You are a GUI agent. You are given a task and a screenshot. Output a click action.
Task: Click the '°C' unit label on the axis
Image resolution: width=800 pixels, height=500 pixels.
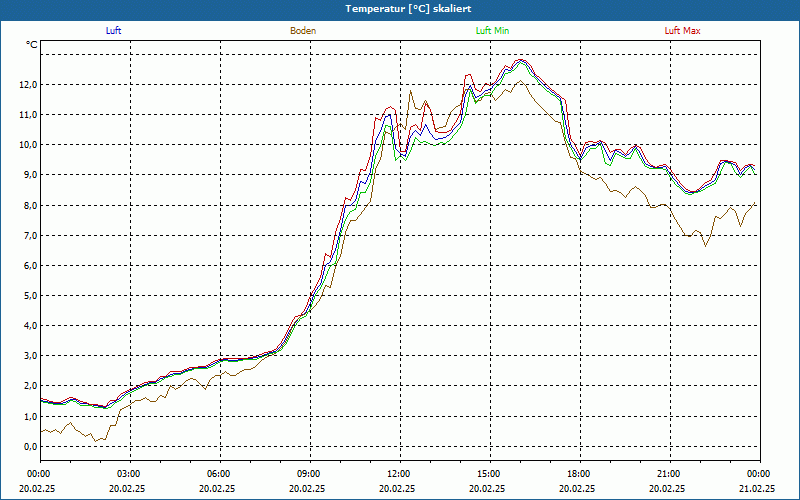point(32,45)
